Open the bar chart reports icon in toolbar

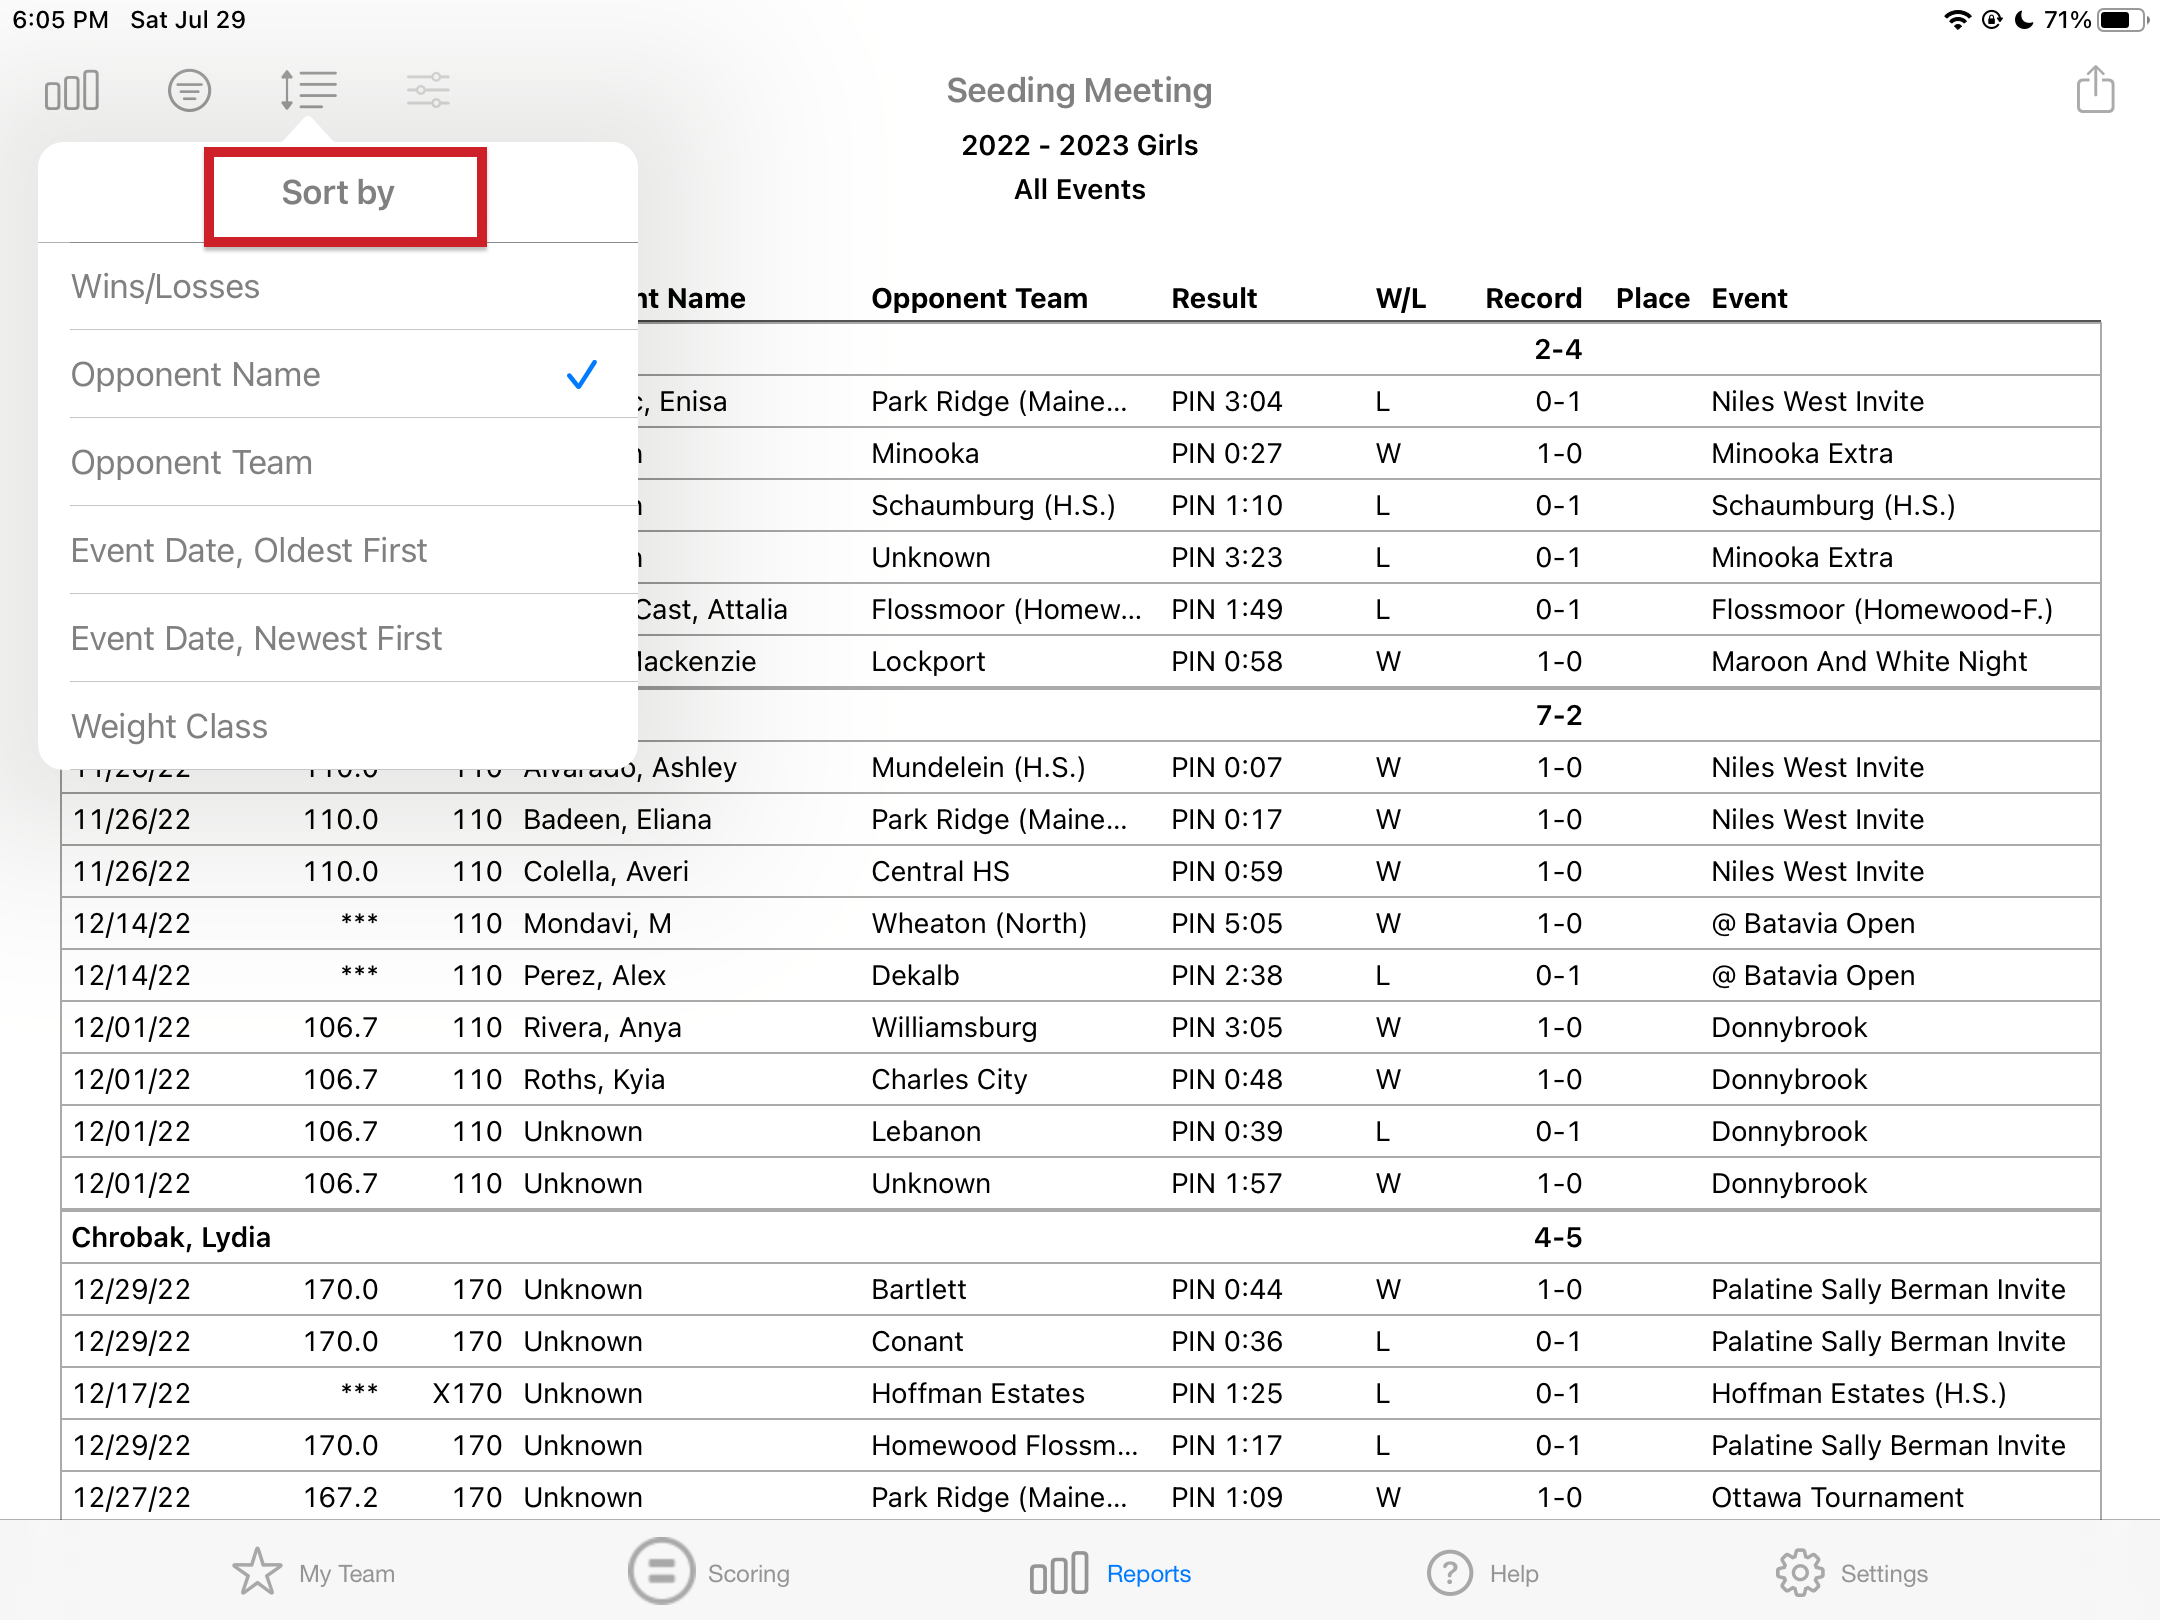click(x=72, y=91)
